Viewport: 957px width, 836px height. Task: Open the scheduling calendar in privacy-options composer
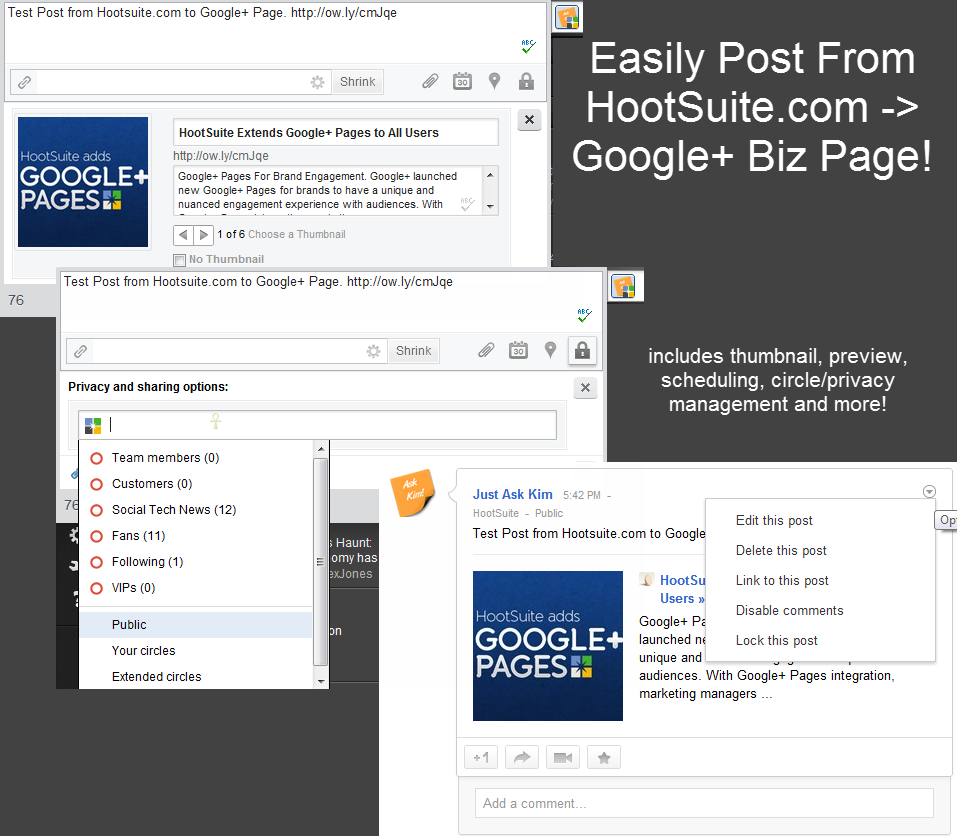click(518, 350)
